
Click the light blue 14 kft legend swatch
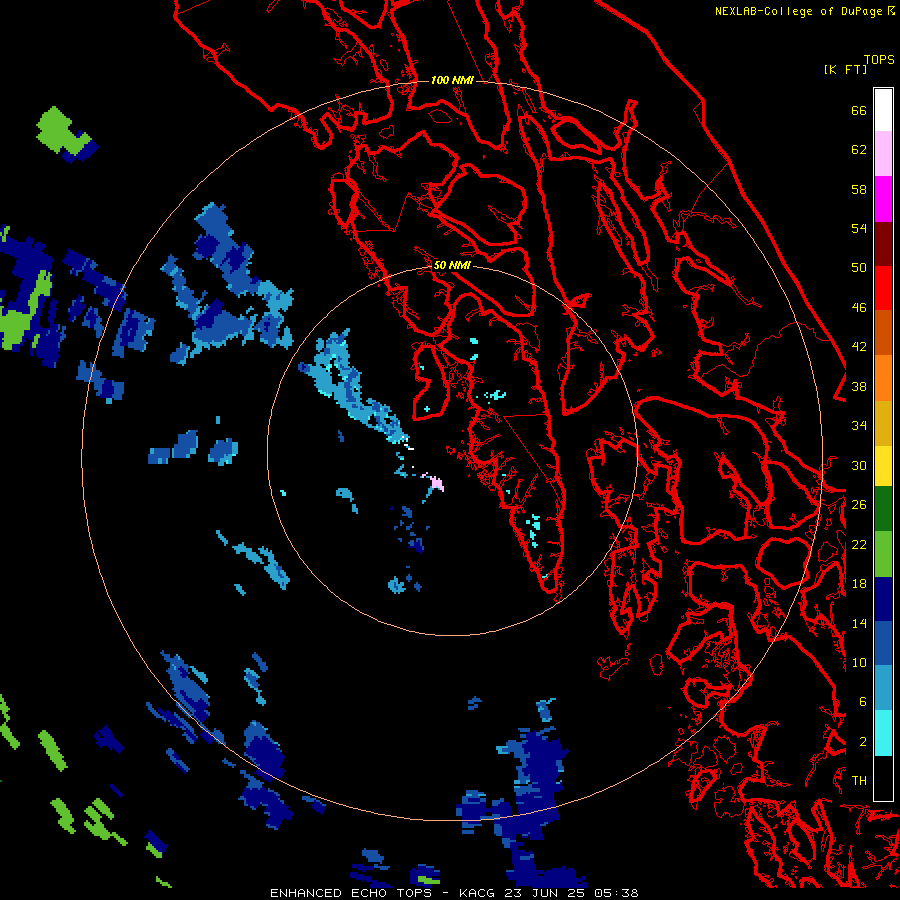pyautogui.click(x=883, y=688)
